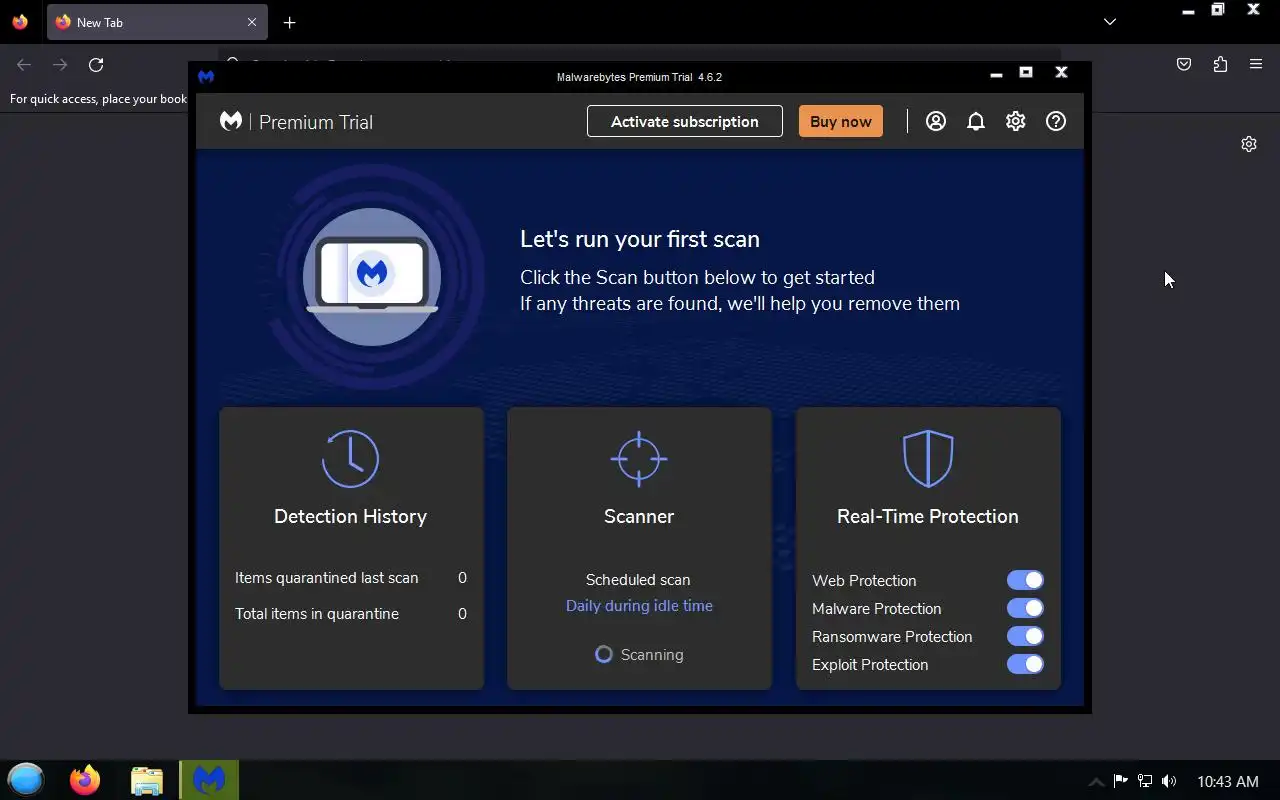Screen dimensions: 1280x800
Task: Open the Malwarebytes help question mark
Action: pos(1056,121)
